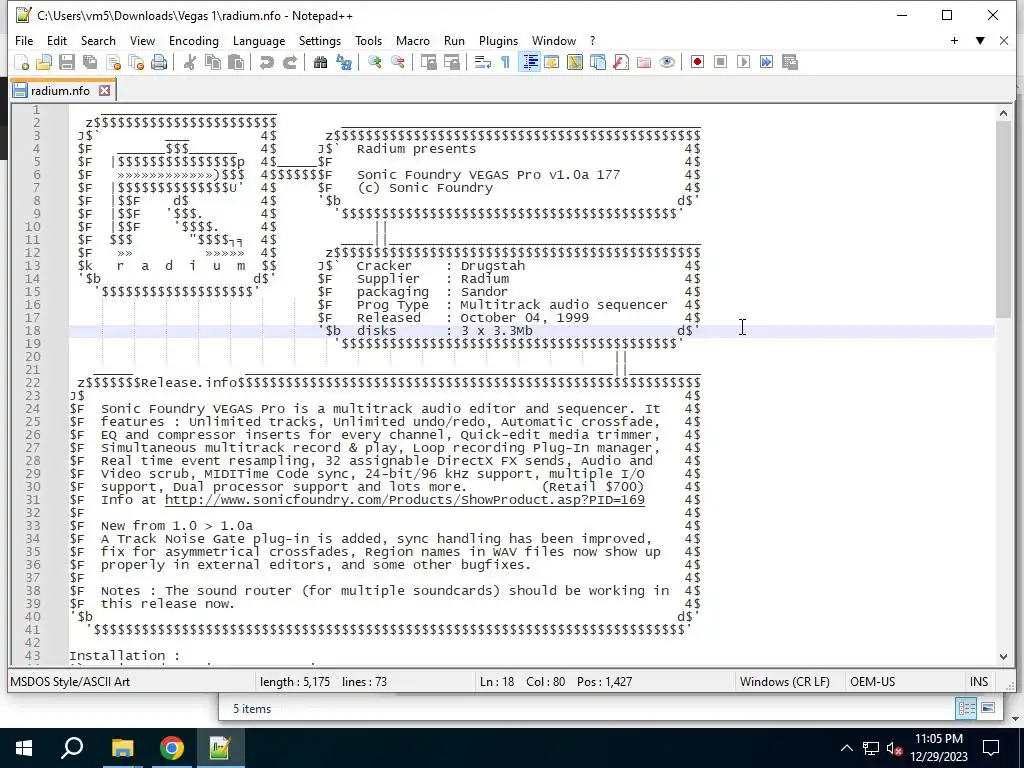Open the Language menu

tap(259, 40)
